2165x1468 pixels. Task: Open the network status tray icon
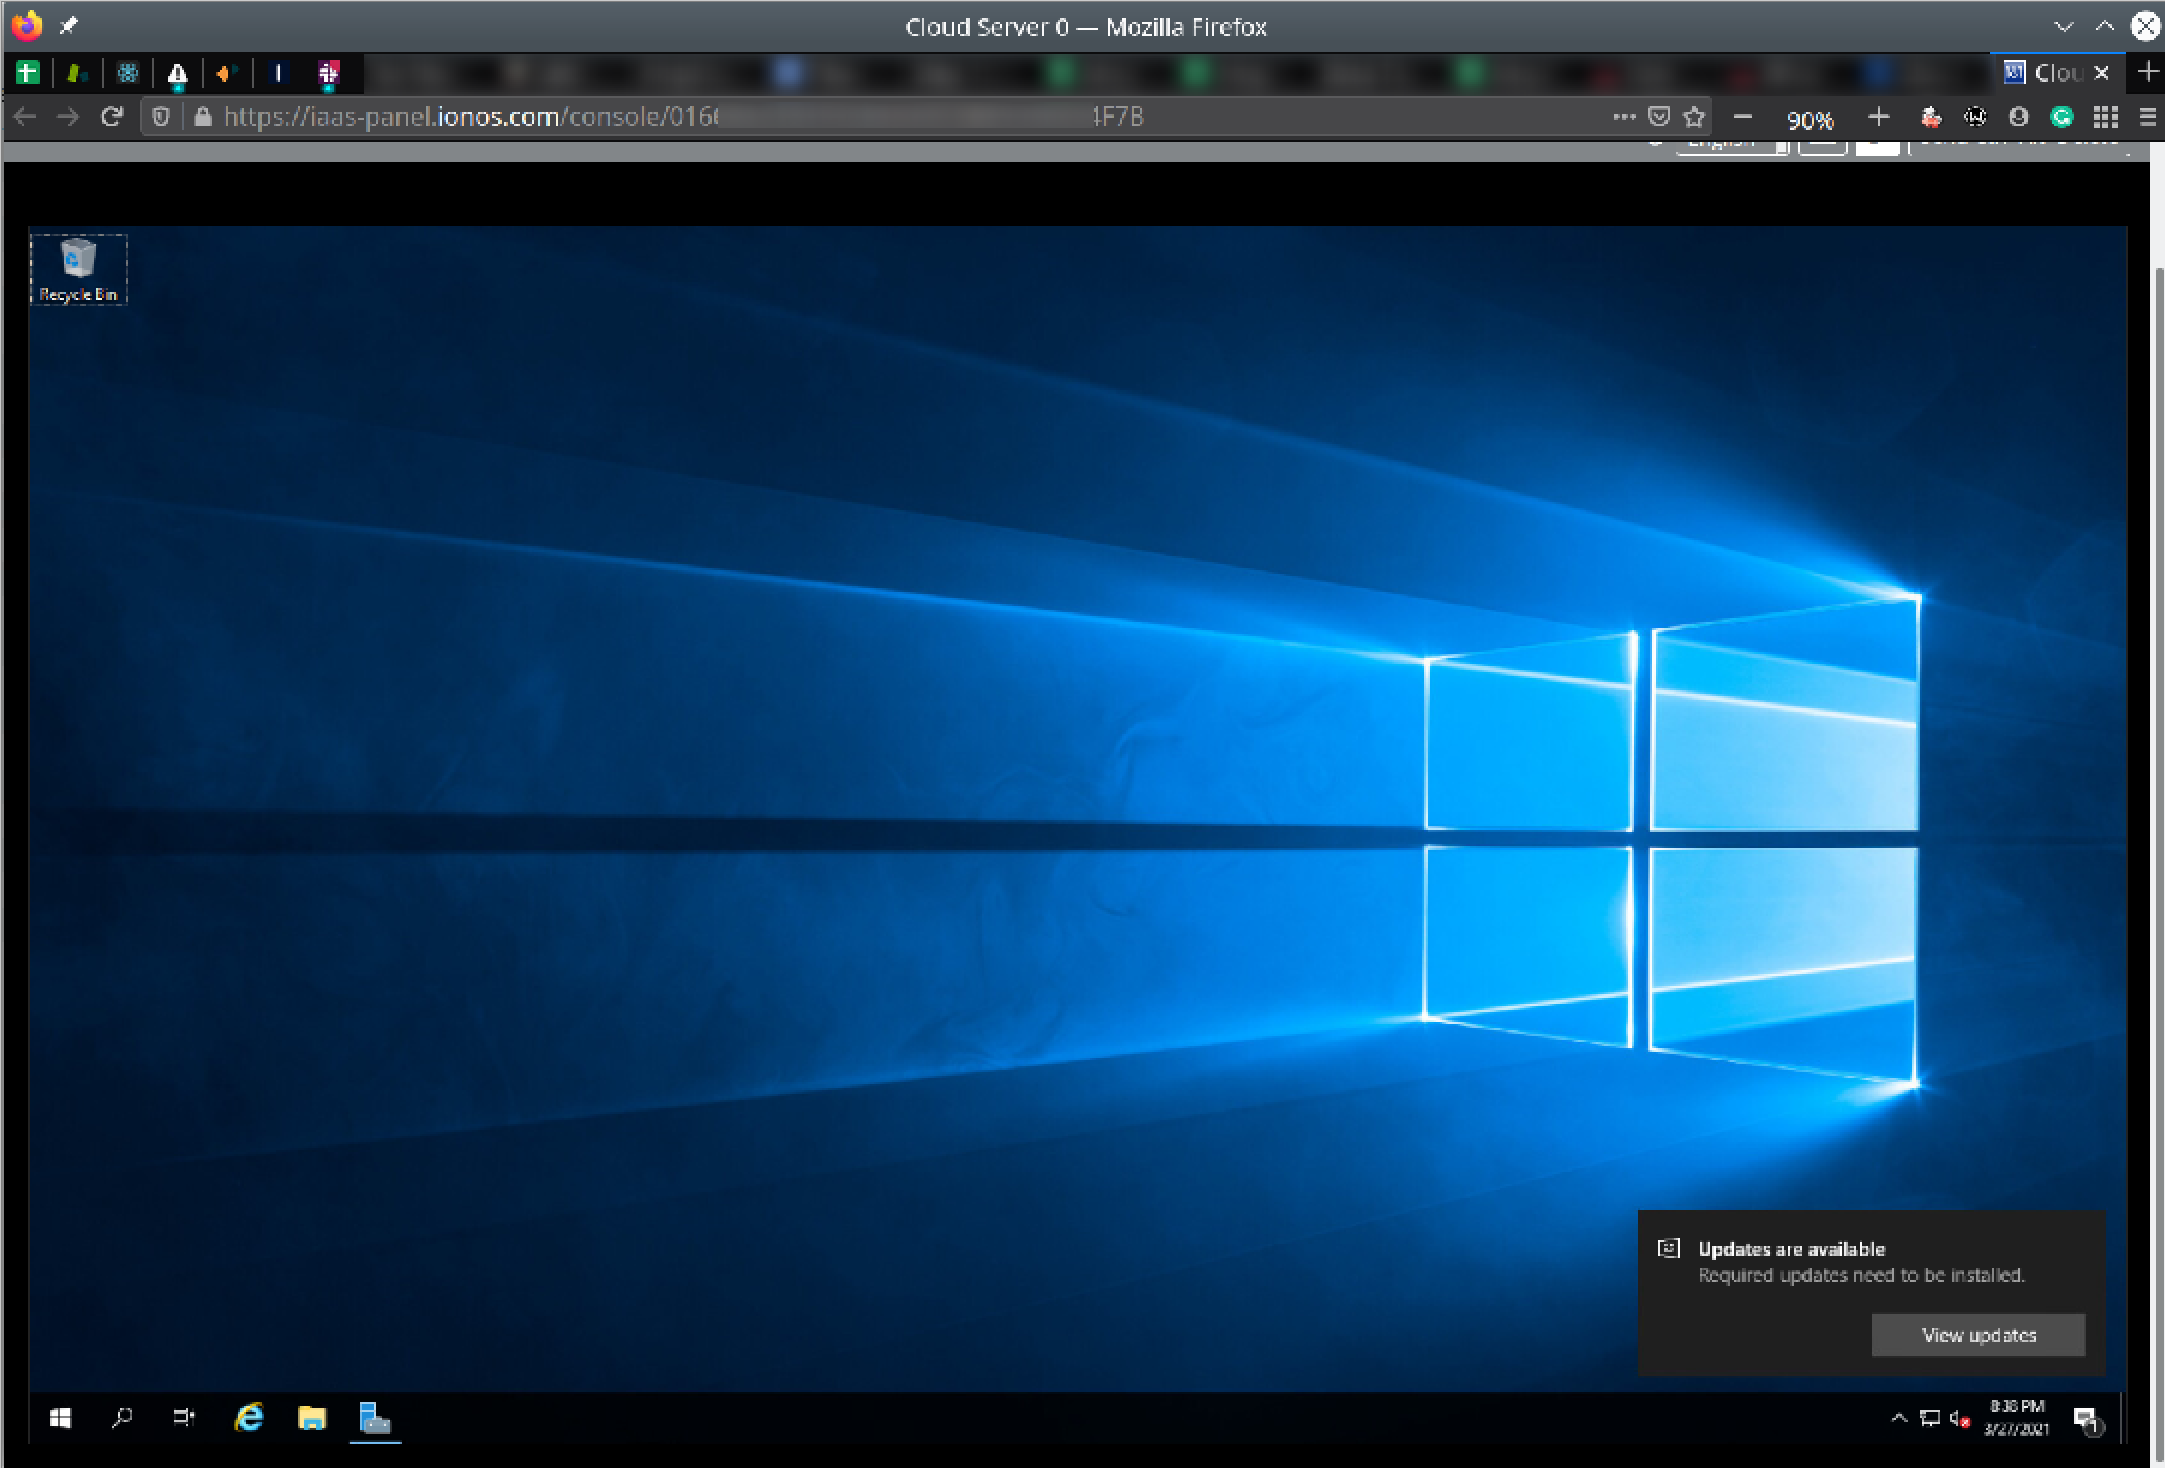pos(1930,1418)
